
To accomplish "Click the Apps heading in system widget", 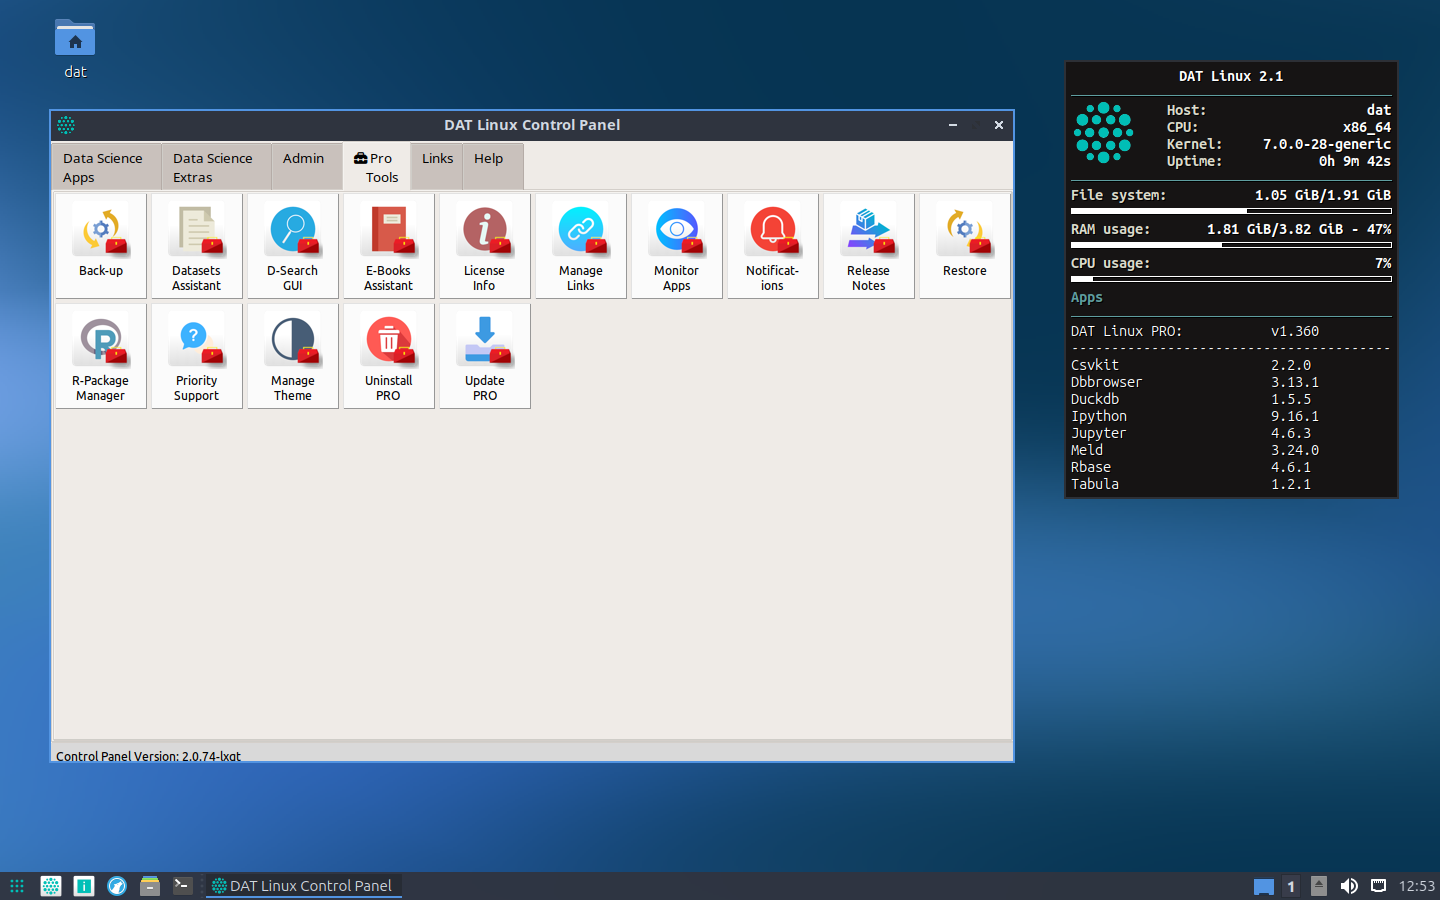I will click(x=1087, y=297).
